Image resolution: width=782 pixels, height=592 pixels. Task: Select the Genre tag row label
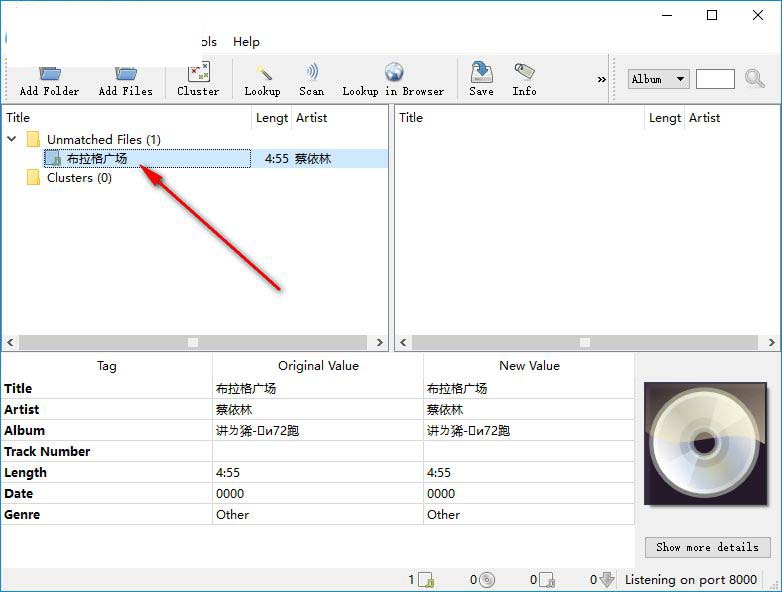(22, 514)
